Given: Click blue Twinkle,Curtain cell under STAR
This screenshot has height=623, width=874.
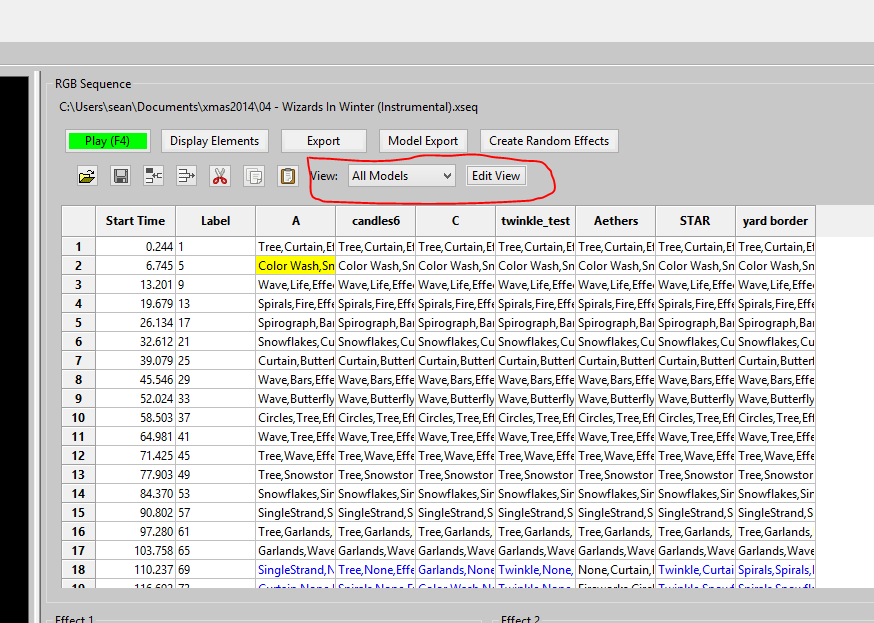Looking at the screenshot, I should tap(696, 570).
